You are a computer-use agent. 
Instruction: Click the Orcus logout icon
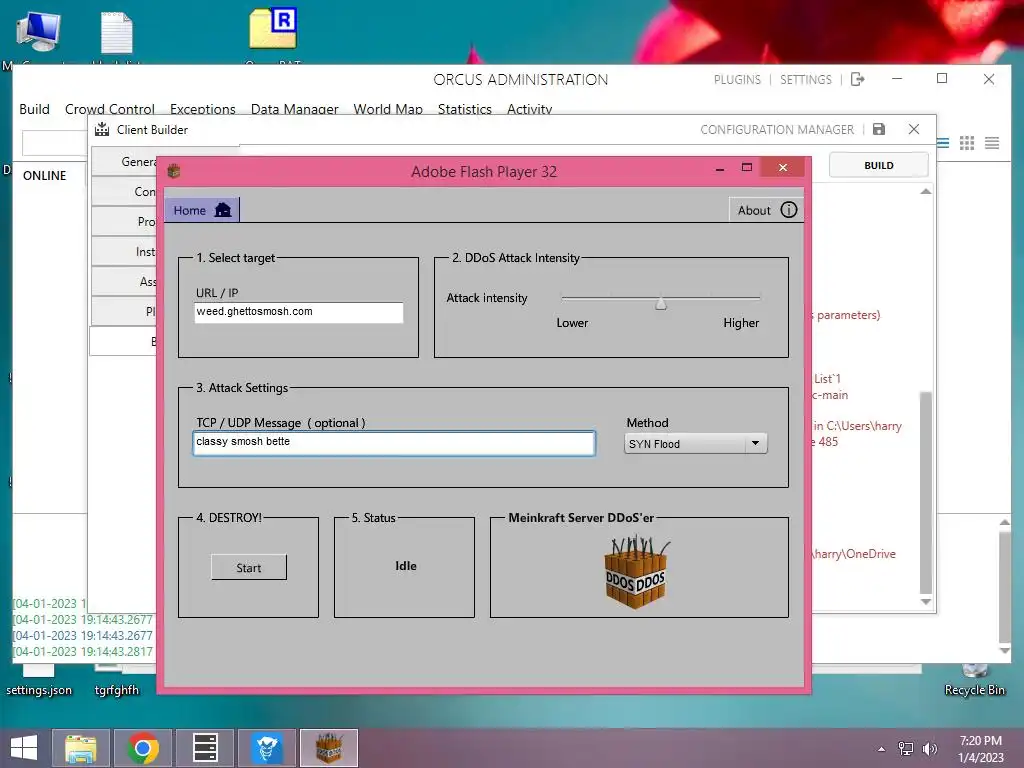[x=857, y=79]
